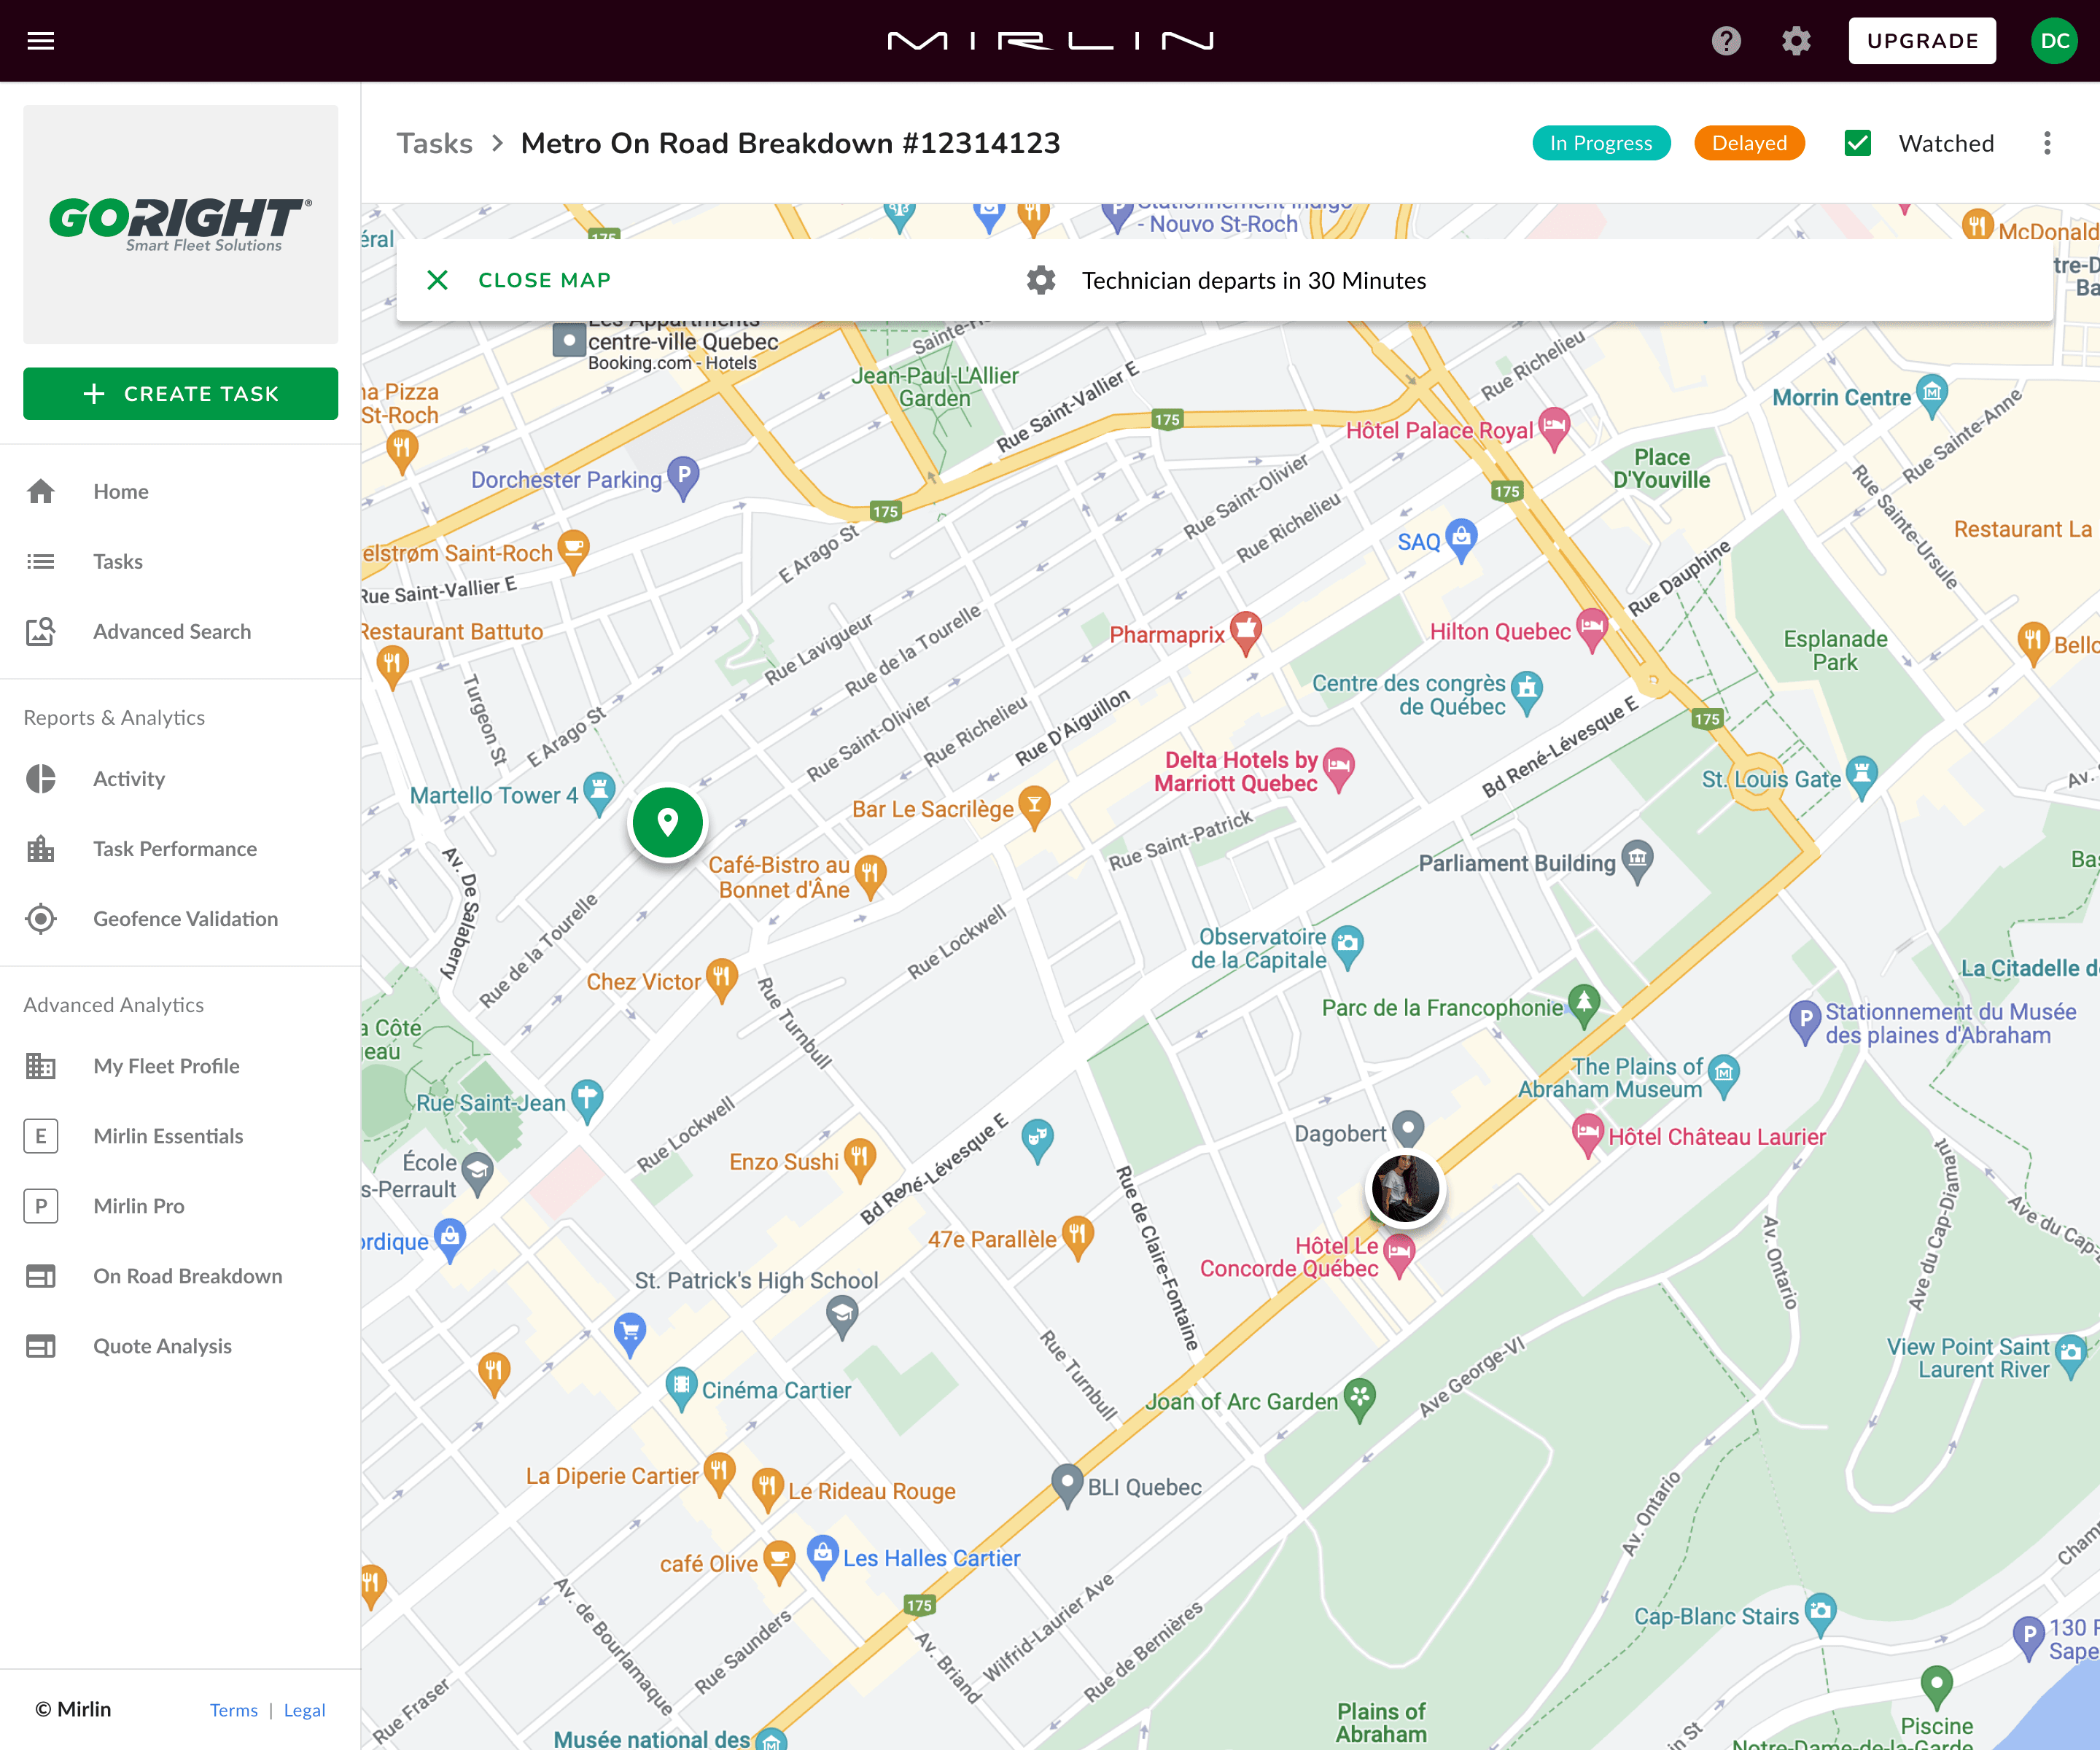Click the Delayed status badge
This screenshot has height=1750, width=2100.
[1749, 143]
